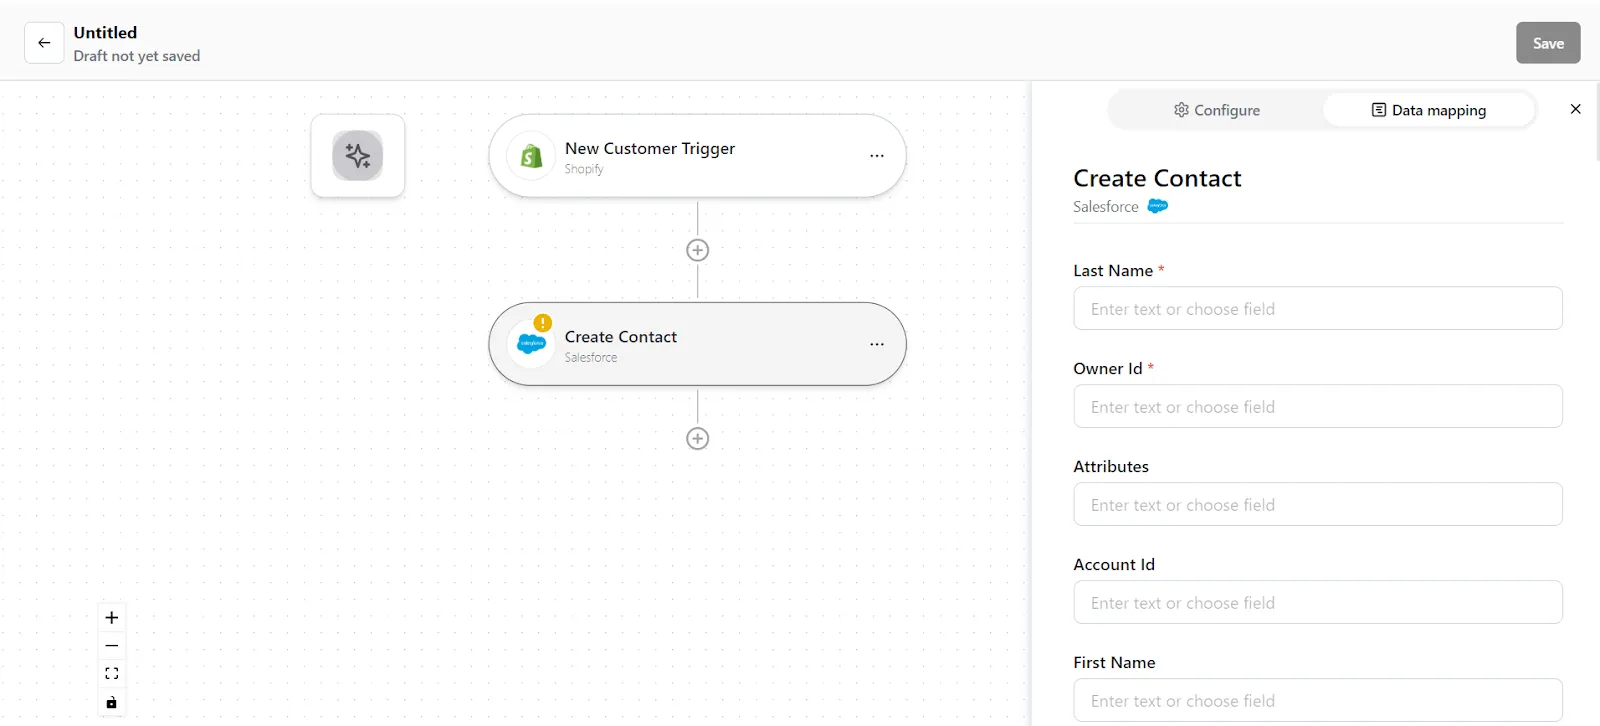Focus the Last Name input field
This screenshot has height=726, width=1600.
coord(1318,308)
